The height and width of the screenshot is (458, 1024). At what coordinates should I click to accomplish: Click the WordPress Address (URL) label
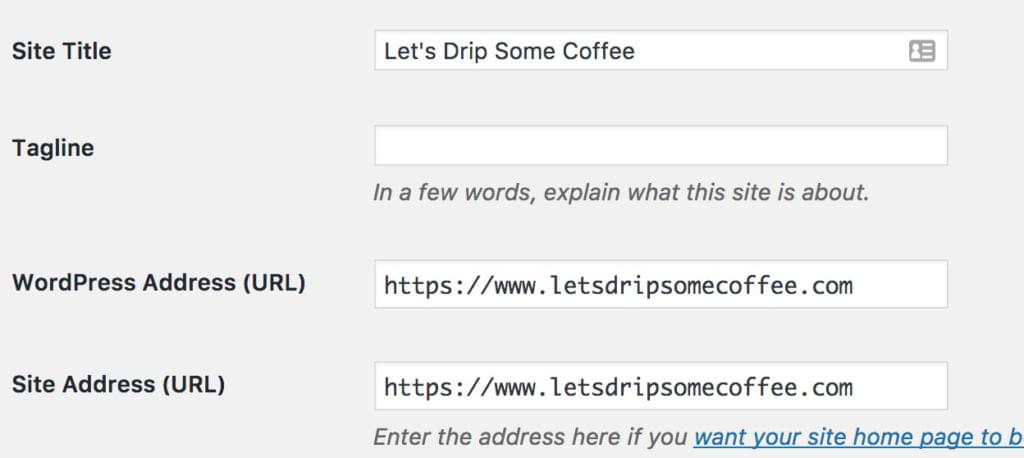point(159,282)
